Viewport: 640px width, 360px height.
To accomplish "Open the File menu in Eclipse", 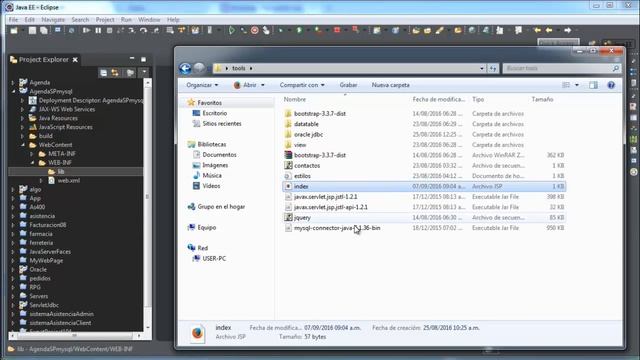I will 13,20.
